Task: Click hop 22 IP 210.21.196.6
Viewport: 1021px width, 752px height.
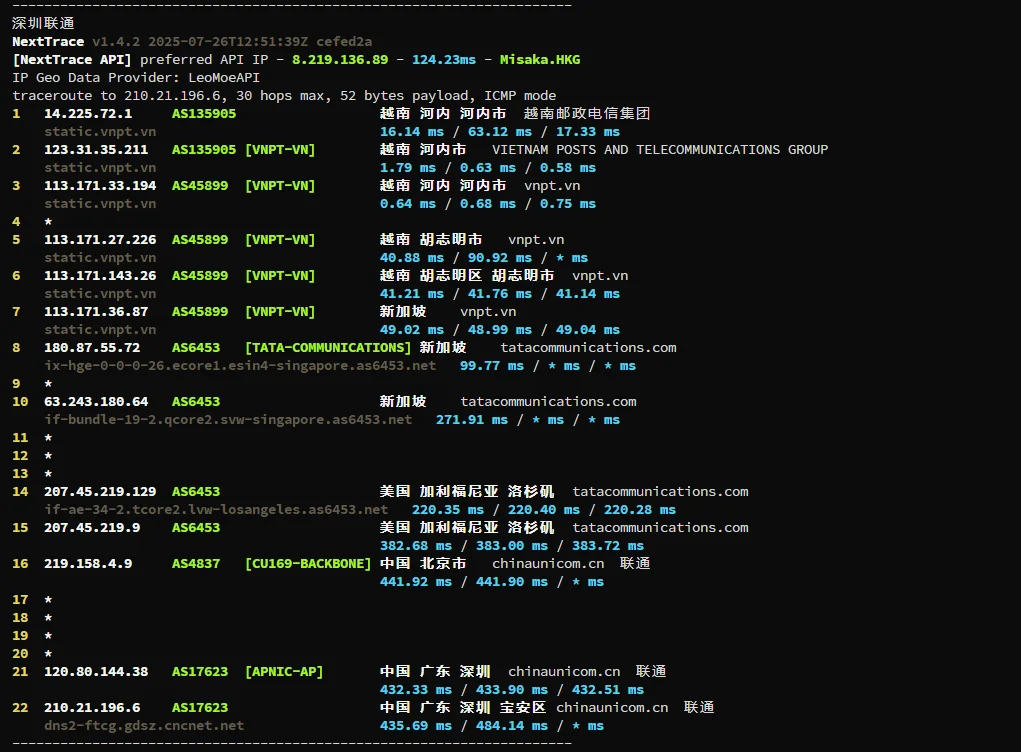Action: (92, 708)
